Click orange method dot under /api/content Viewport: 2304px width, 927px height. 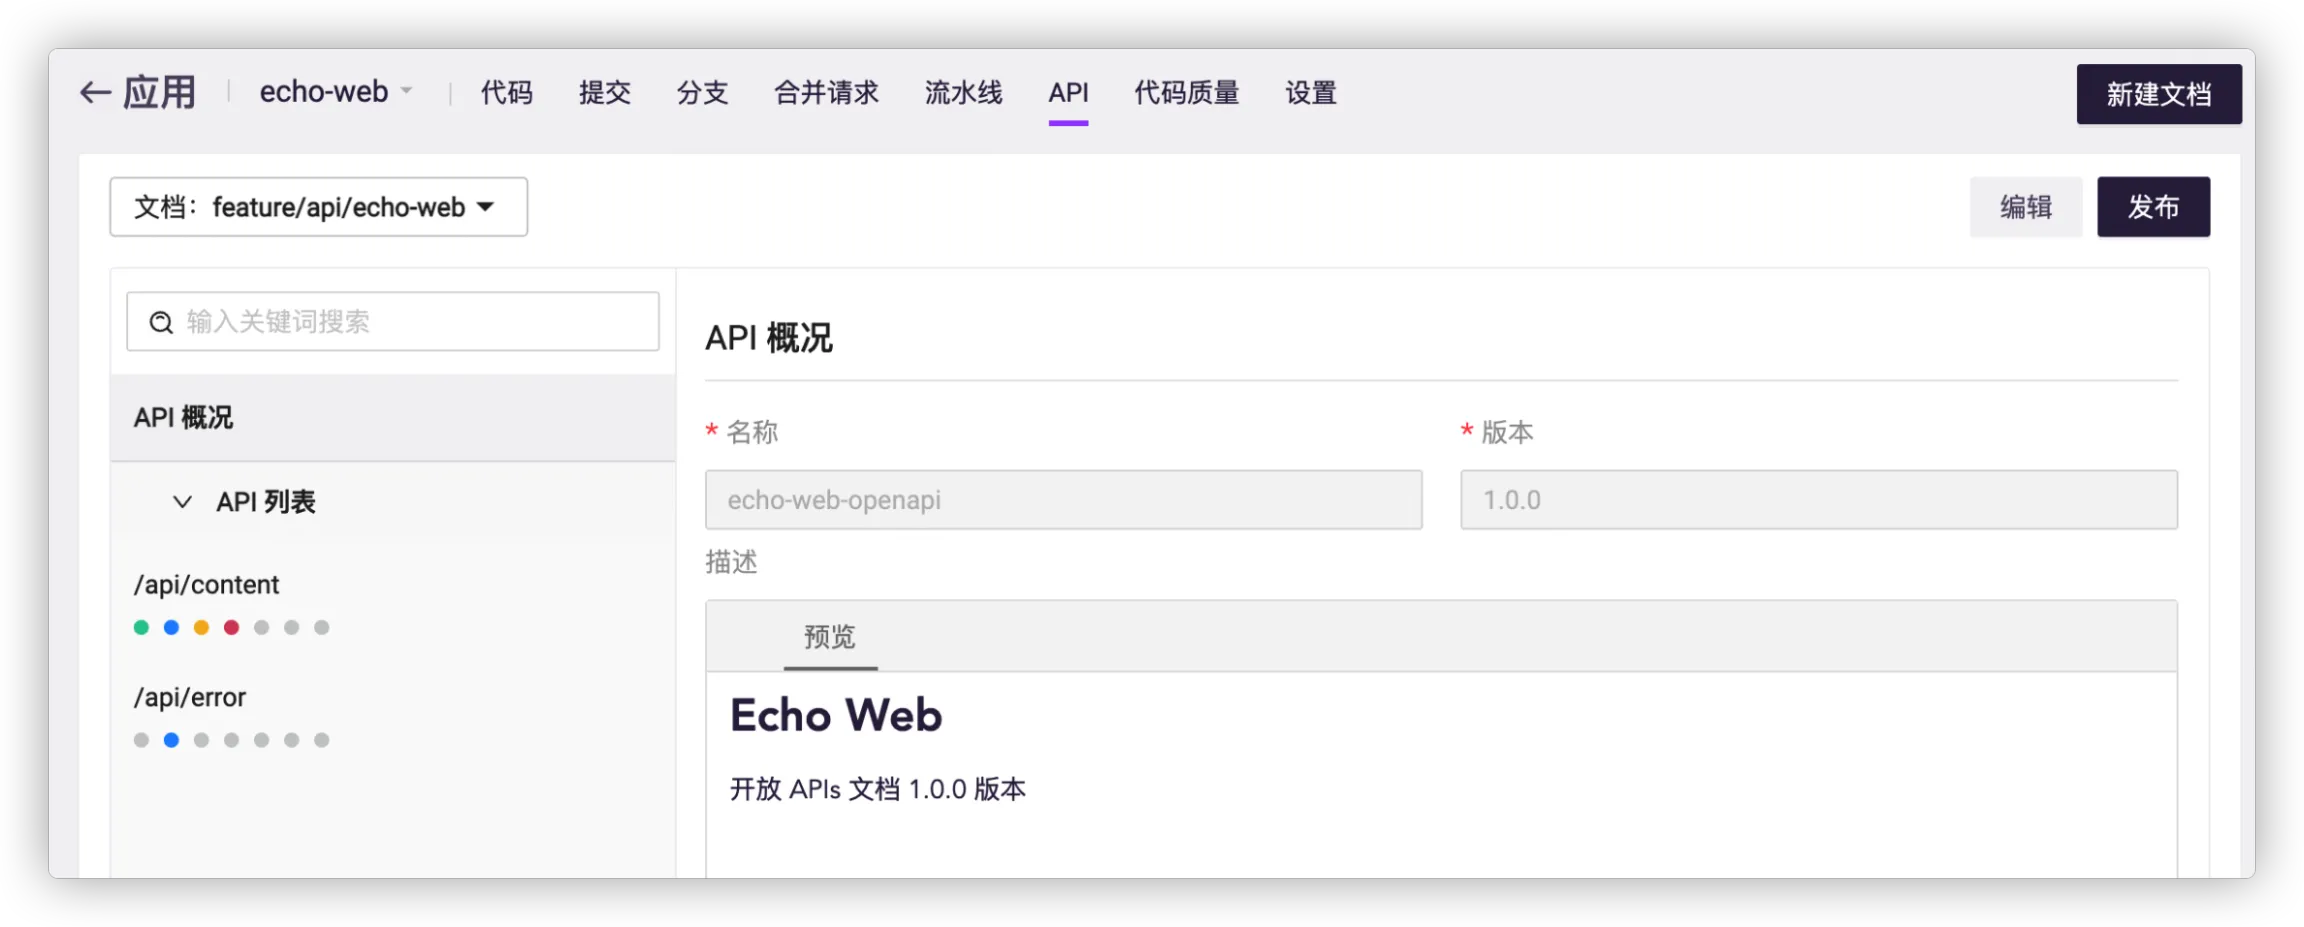coord(201,627)
